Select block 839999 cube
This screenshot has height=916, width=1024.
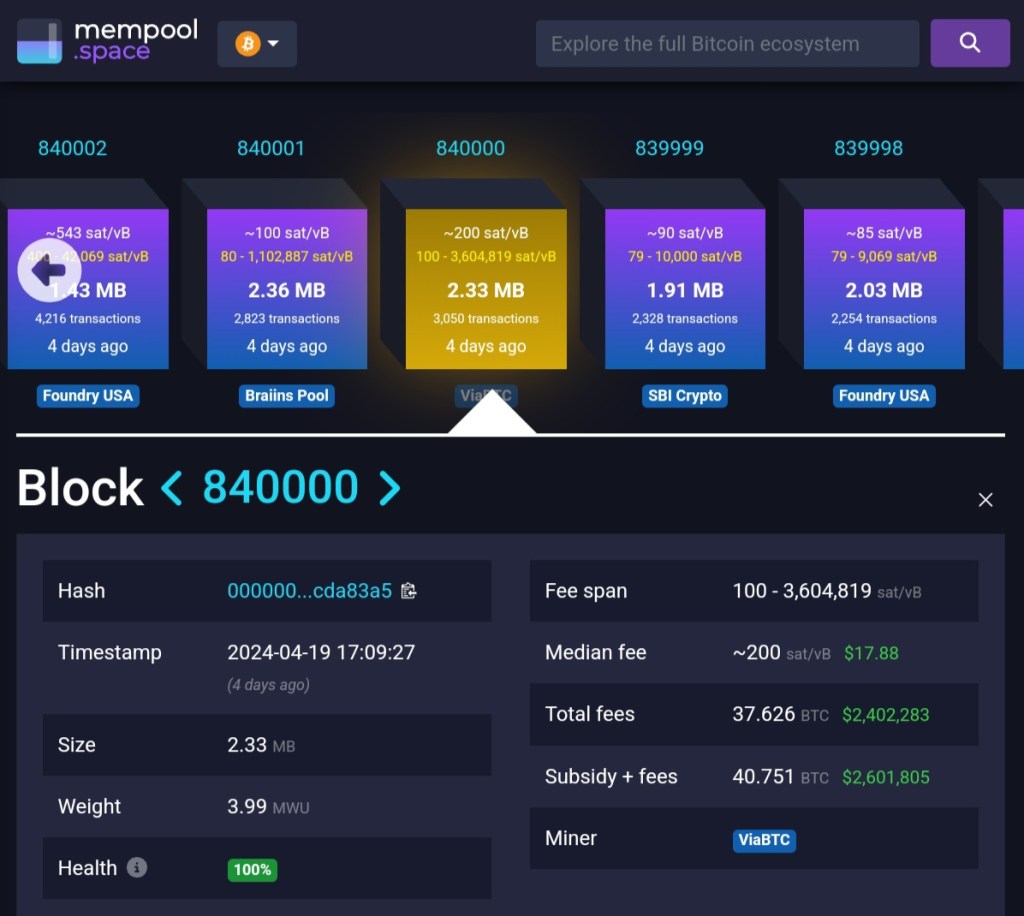684,289
